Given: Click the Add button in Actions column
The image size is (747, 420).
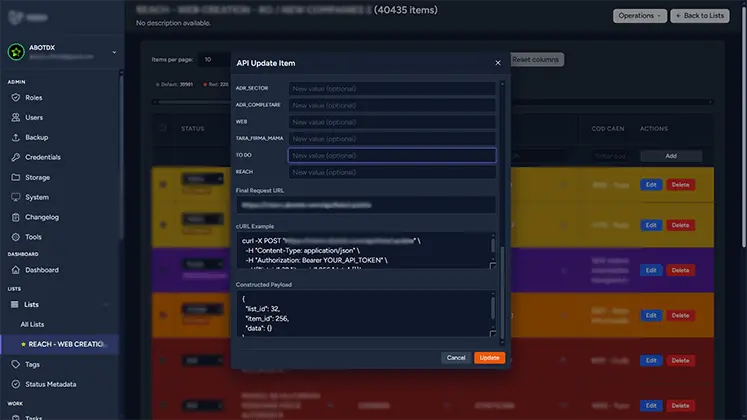Looking at the screenshot, I should click(671, 156).
